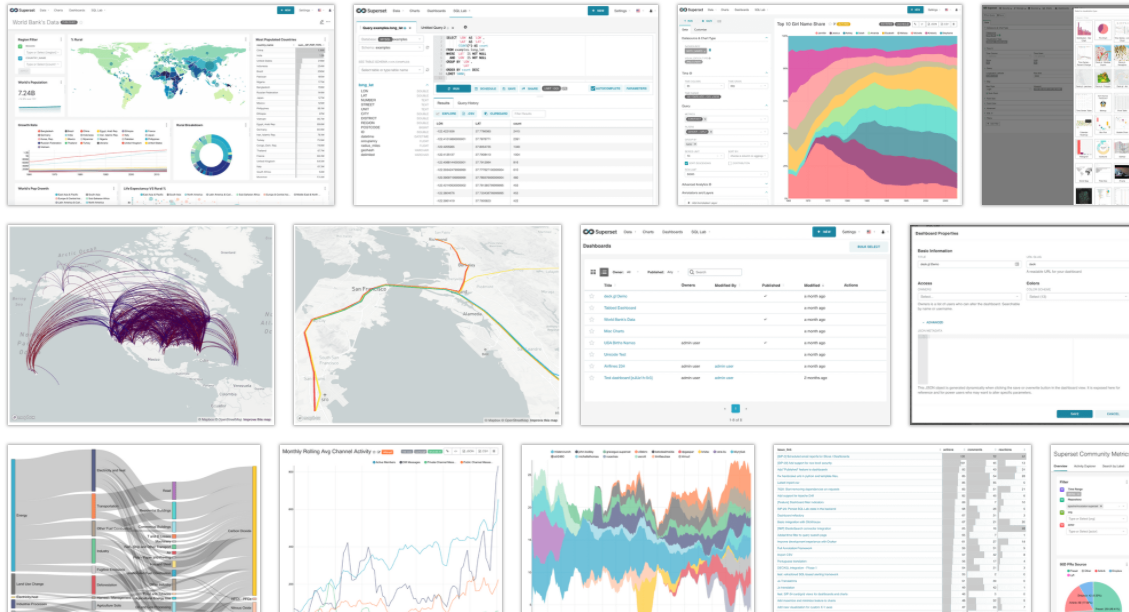Image resolution: width=1129 pixels, height=612 pixels.
Task: Switch to Query History tab in SQL Lab
Action: click(468, 103)
